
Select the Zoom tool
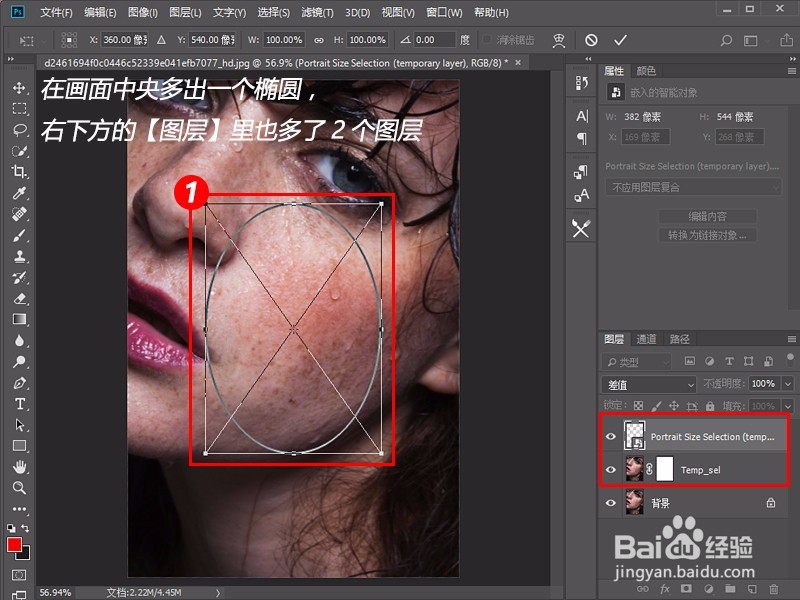tap(19, 488)
